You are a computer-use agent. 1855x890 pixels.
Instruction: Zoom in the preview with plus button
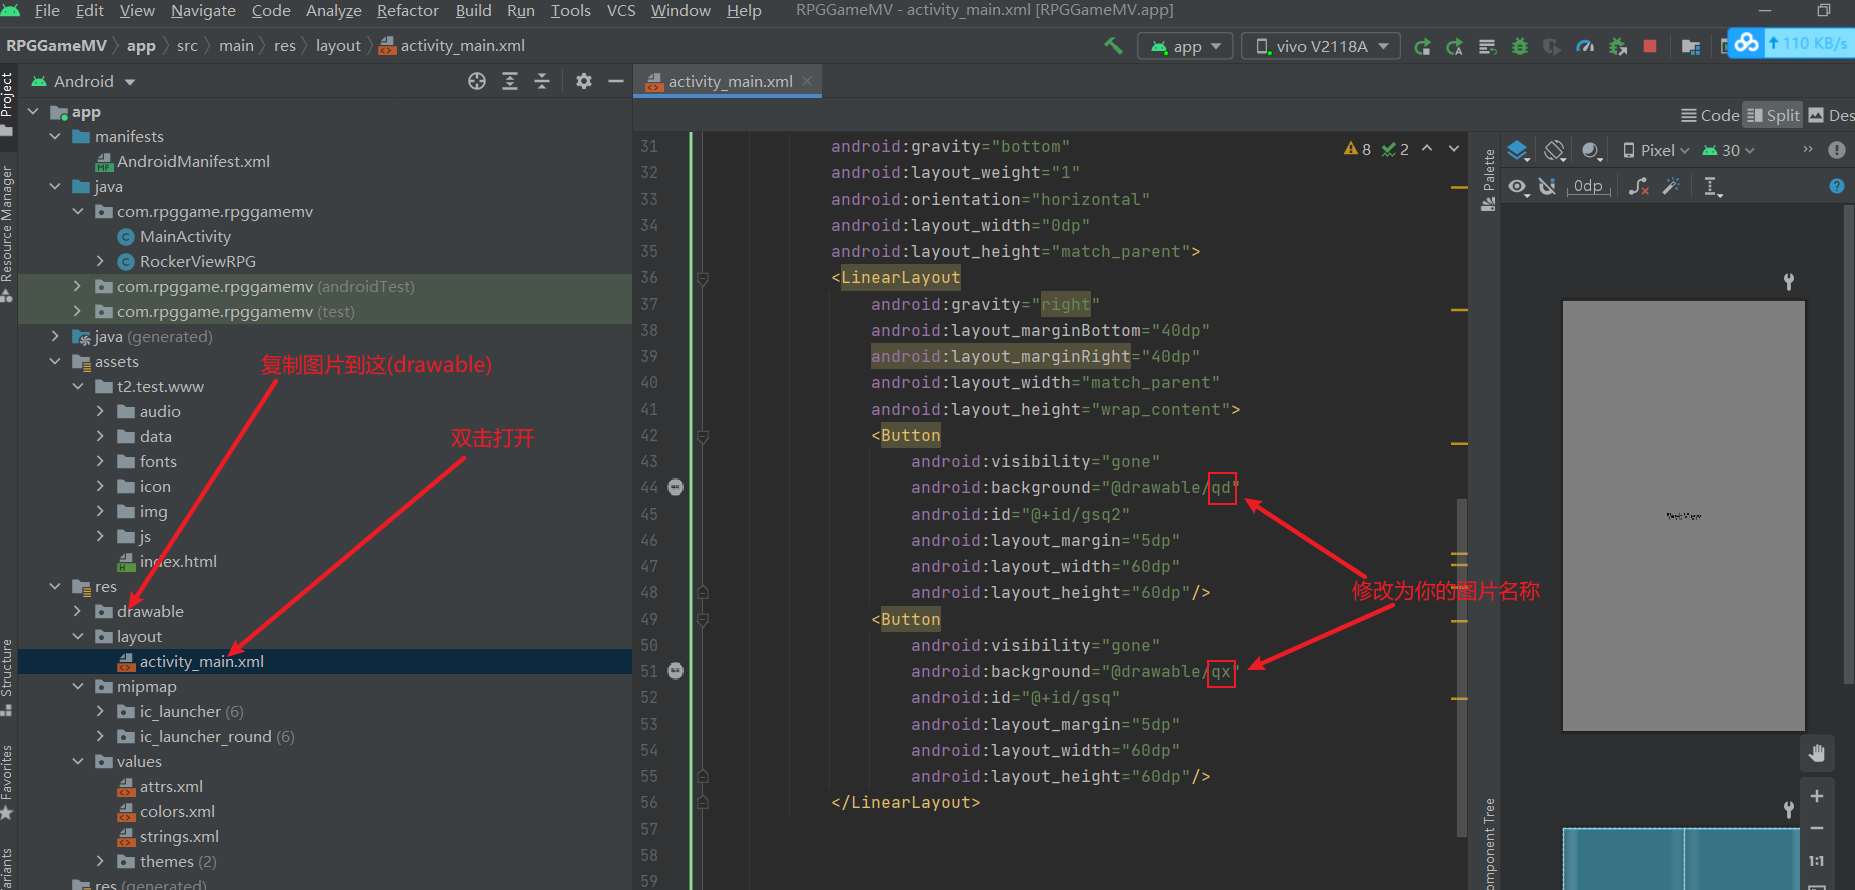point(1817,796)
